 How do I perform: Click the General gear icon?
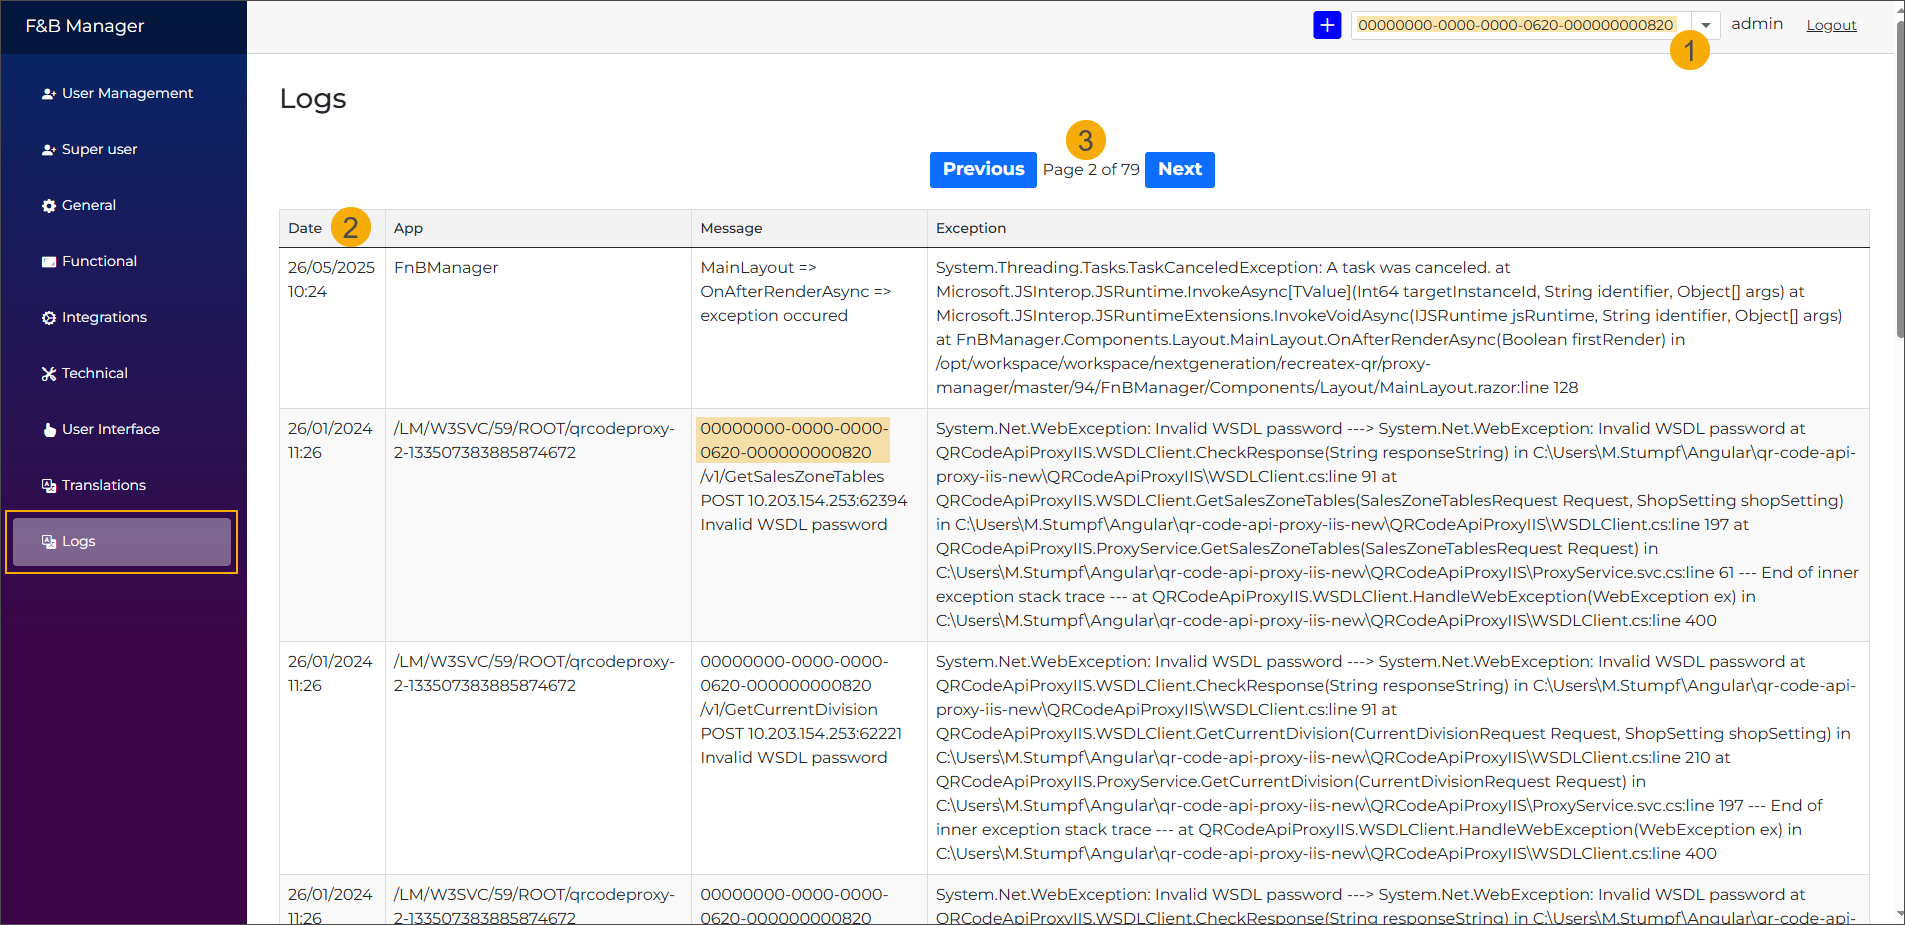(48, 206)
